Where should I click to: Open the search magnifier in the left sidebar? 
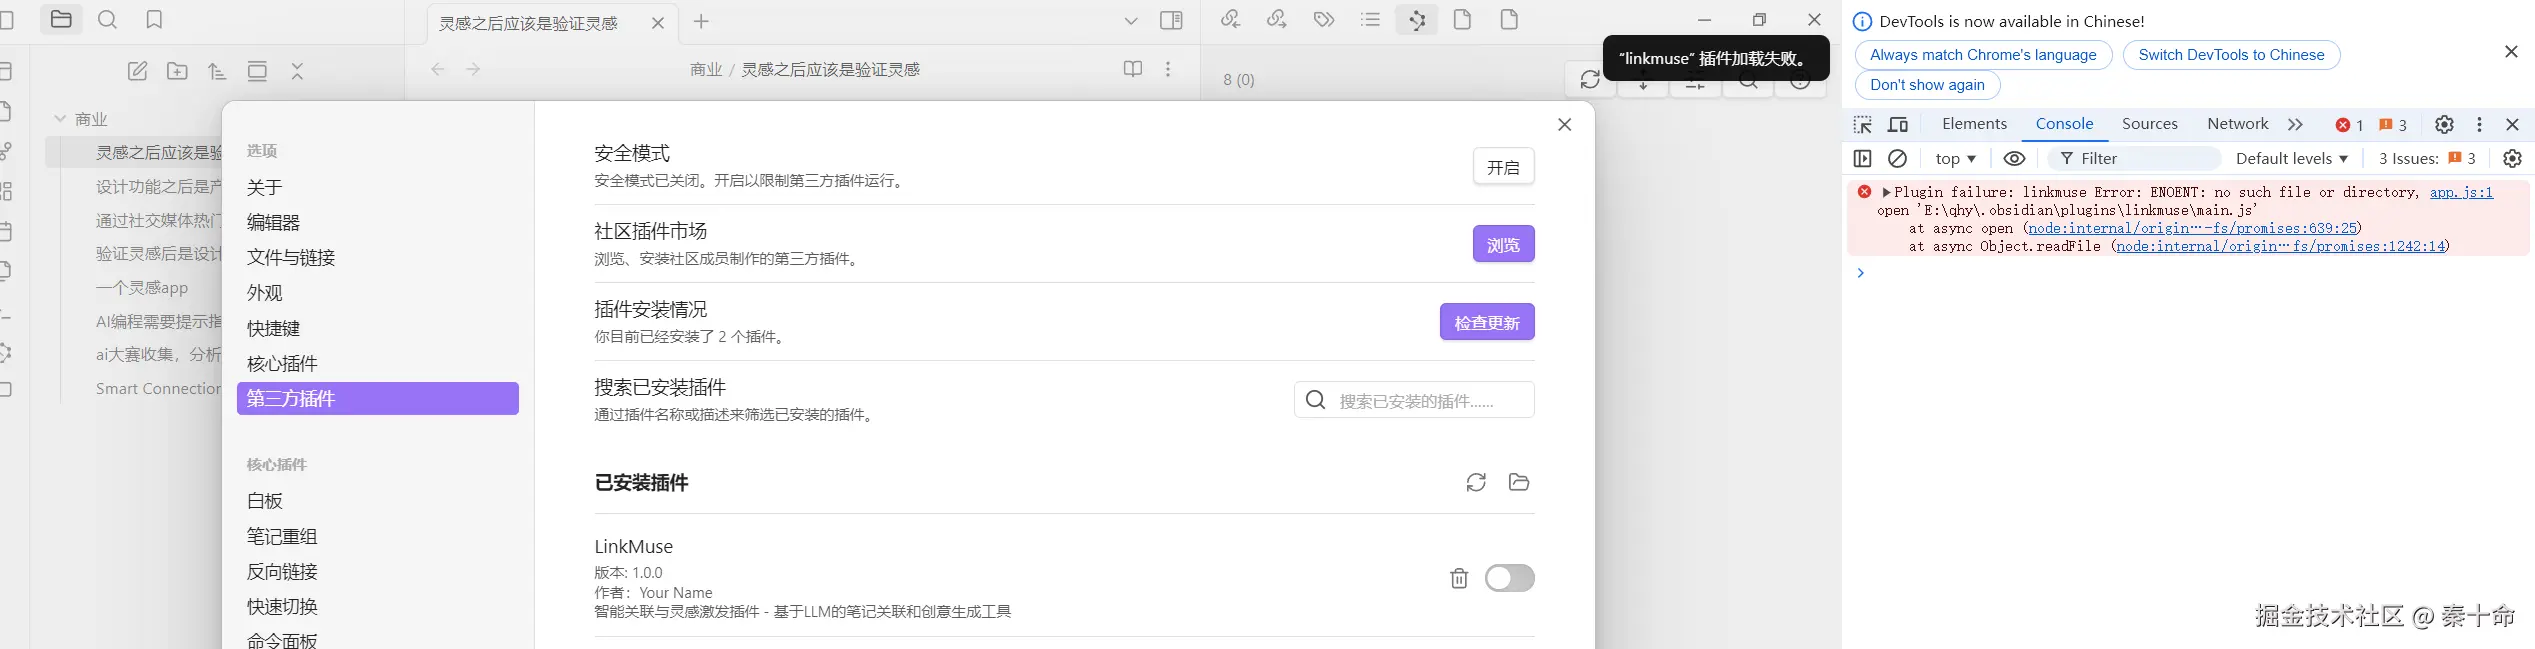tap(108, 20)
